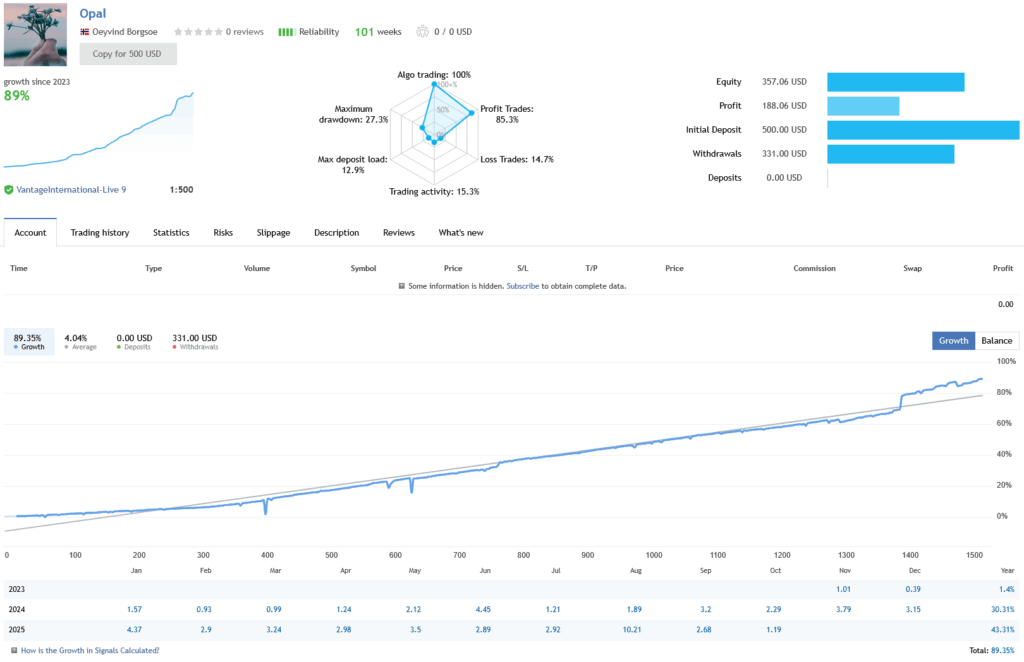The height and width of the screenshot is (662, 1024).
Task: Click the green Reliability bars icon
Action: click(285, 32)
